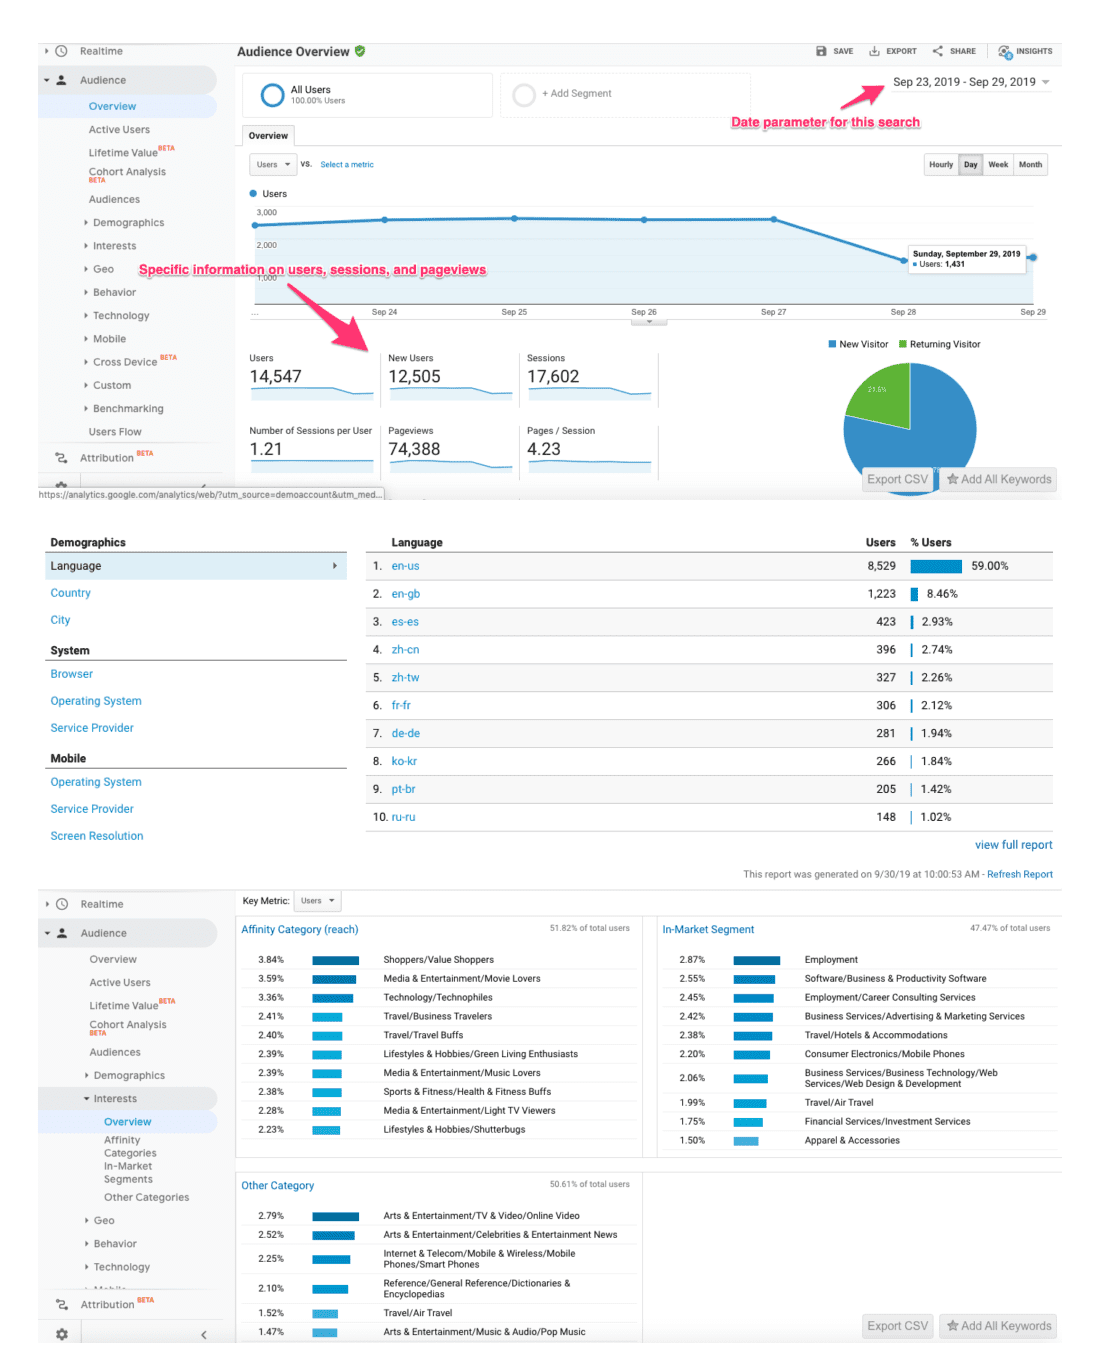This screenshot has height=1364, width=1100.
Task: Switch the graph granularity to Month
Action: (1030, 164)
